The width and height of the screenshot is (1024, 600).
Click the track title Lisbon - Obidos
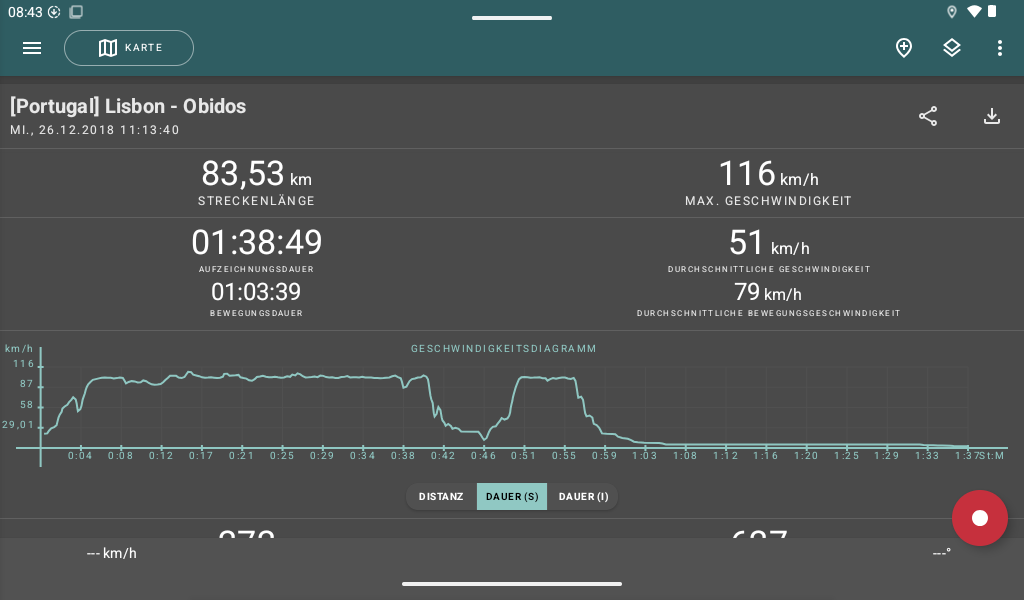click(128, 106)
